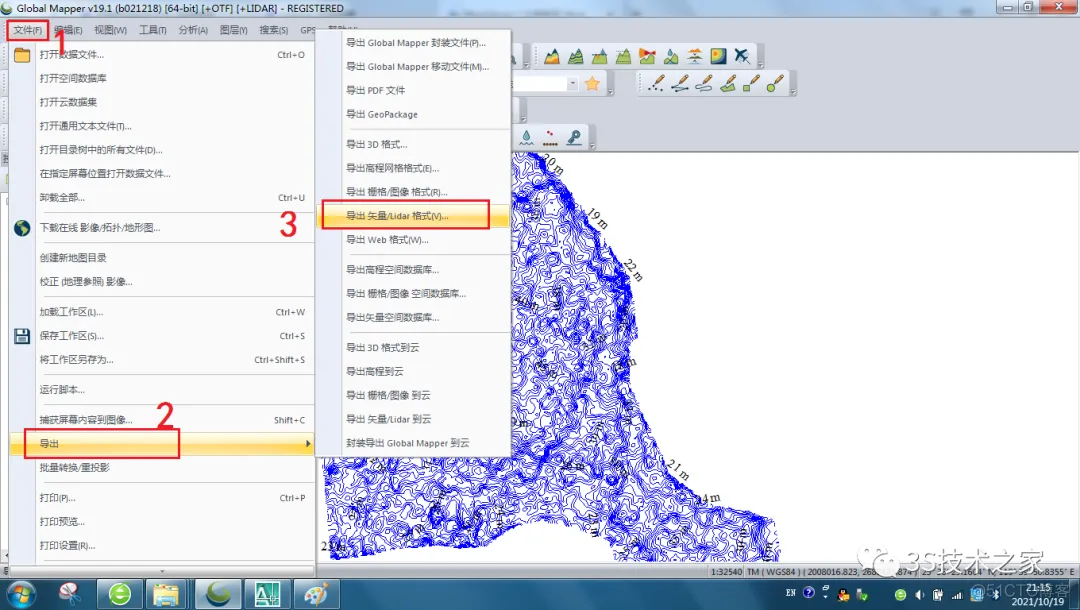Select the create circle area tool
This screenshot has width=1080, height=610.
[x=776, y=83]
